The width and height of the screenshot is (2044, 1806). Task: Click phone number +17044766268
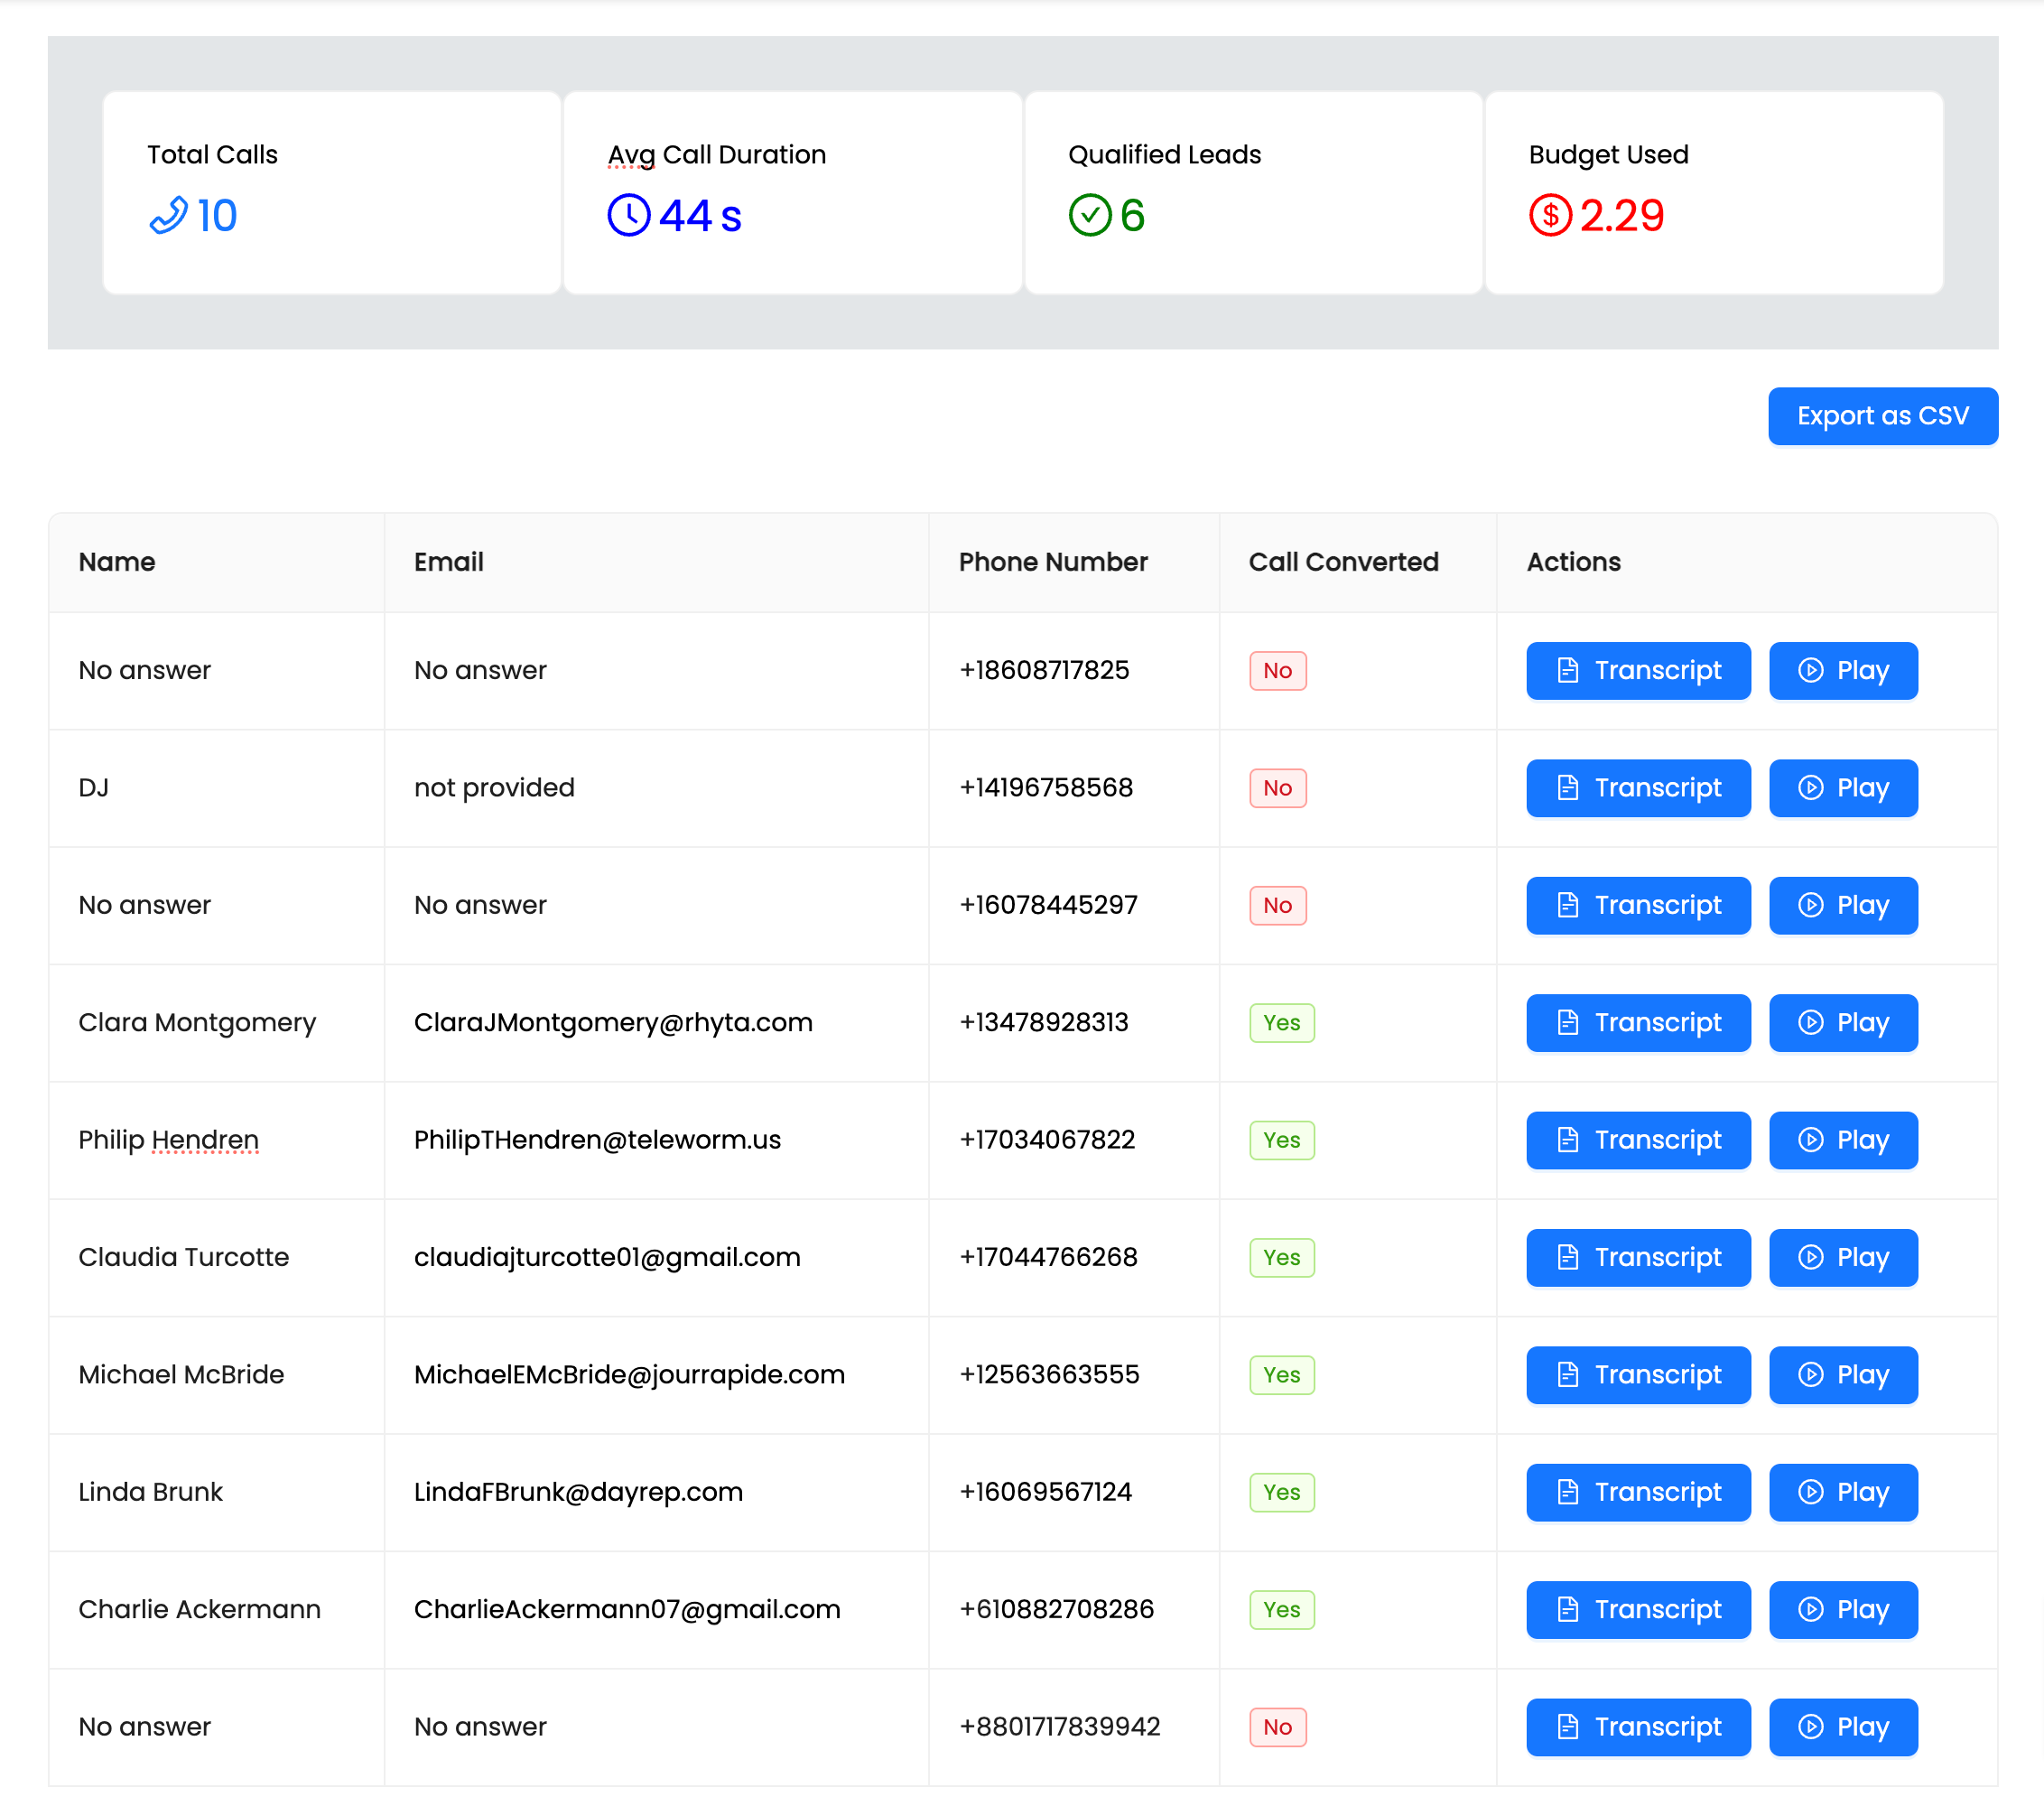[1048, 1258]
